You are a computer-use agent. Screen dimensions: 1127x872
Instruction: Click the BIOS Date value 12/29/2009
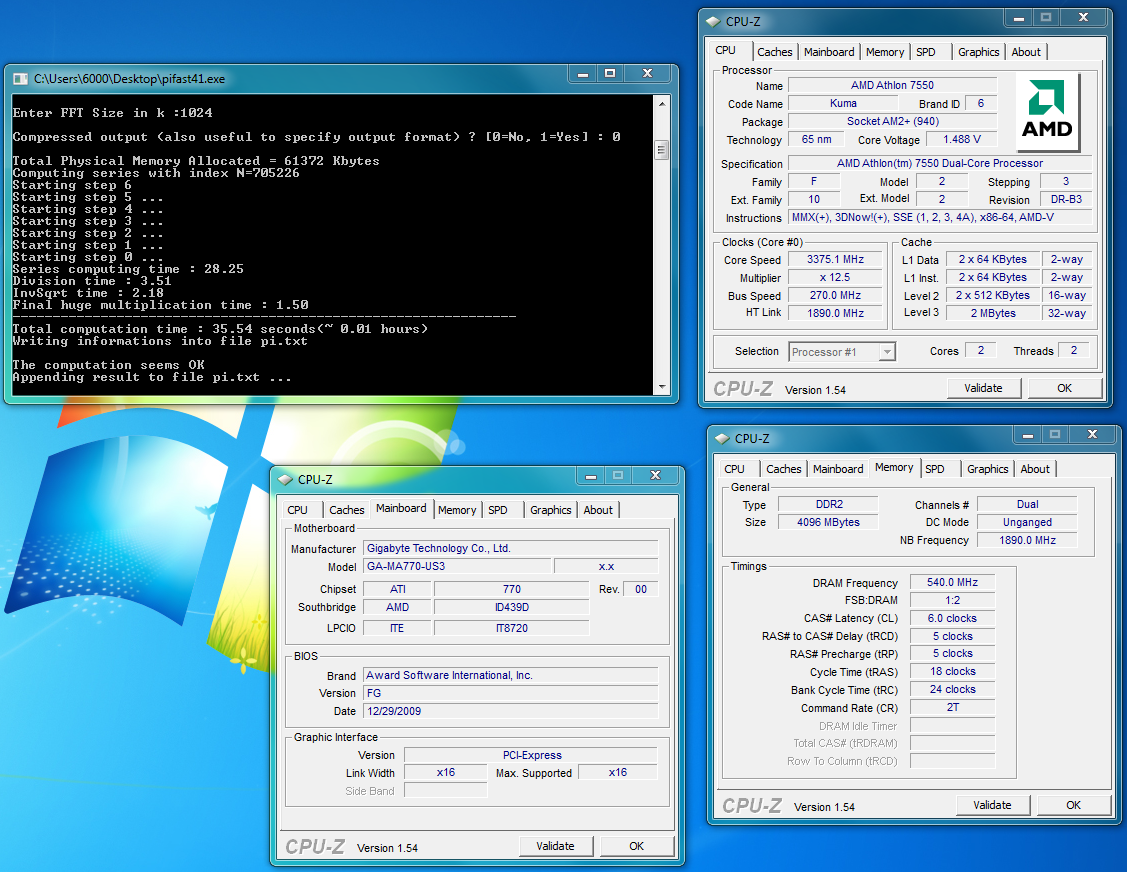click(x=510, y=711)
